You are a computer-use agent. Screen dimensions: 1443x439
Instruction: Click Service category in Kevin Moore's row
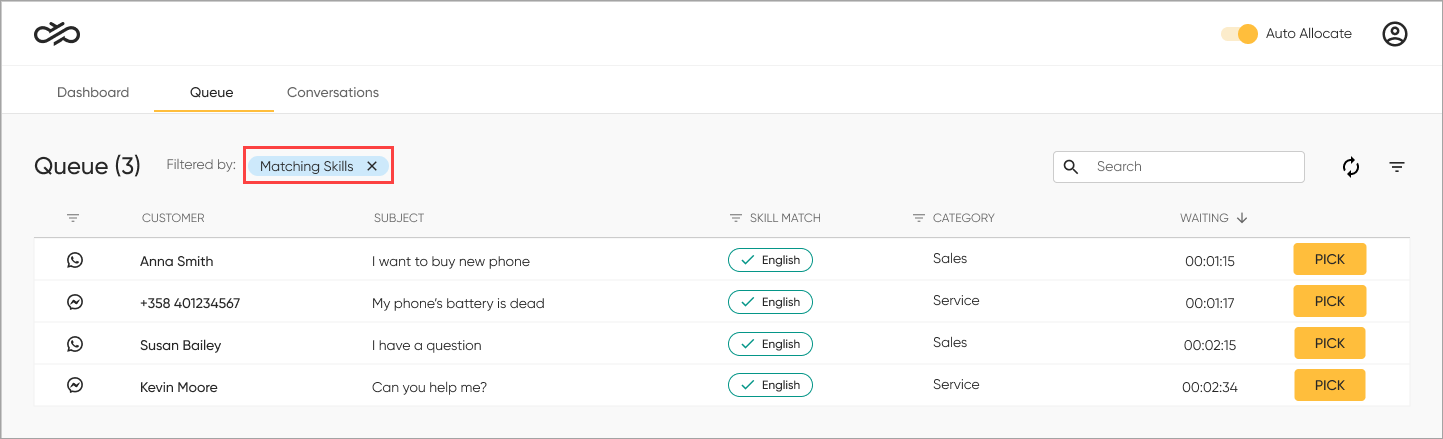click(956, 384)
